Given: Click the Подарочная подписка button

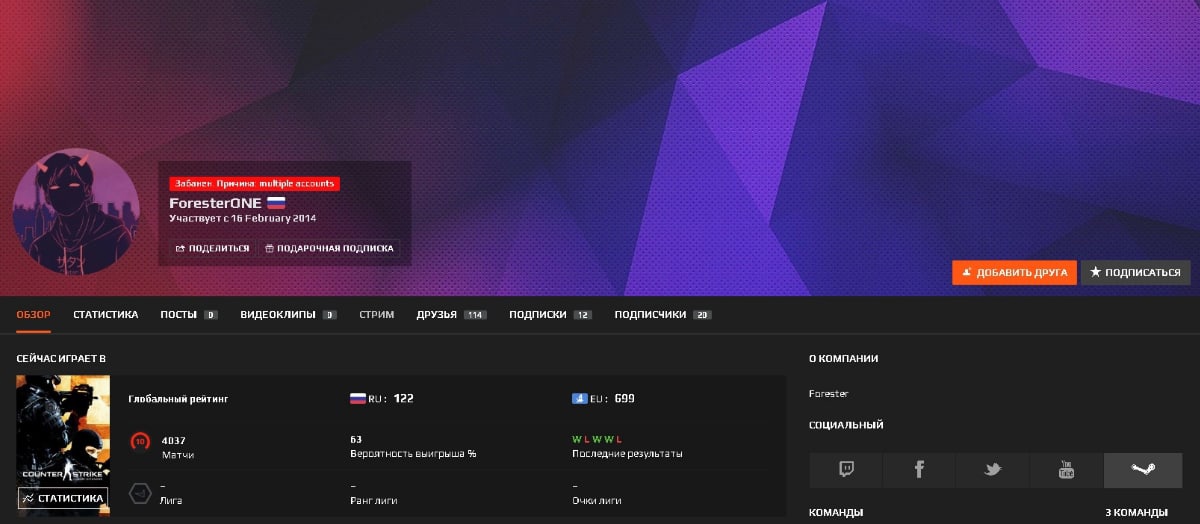Looking at the screenshot, I should coord(329,248).
